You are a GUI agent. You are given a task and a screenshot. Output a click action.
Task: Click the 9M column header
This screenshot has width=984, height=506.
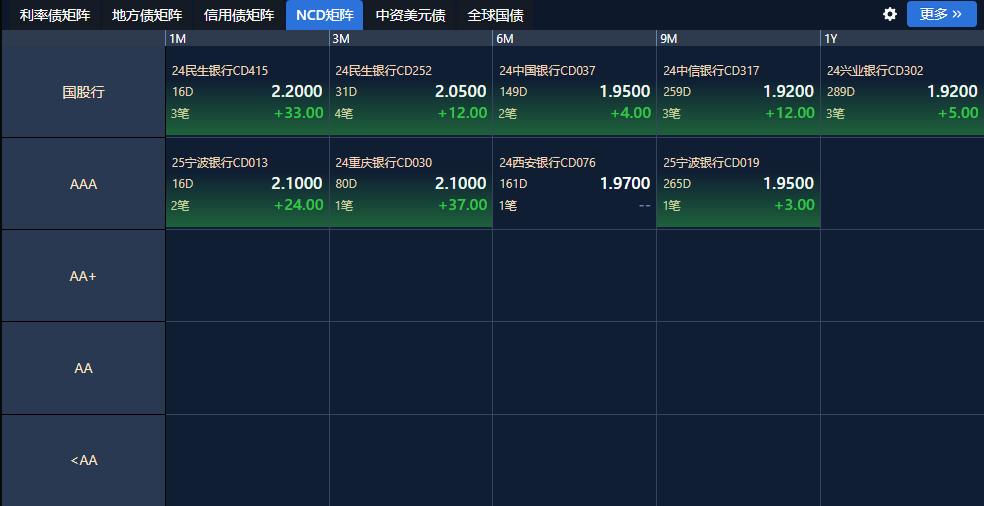(x=739, y=38)
